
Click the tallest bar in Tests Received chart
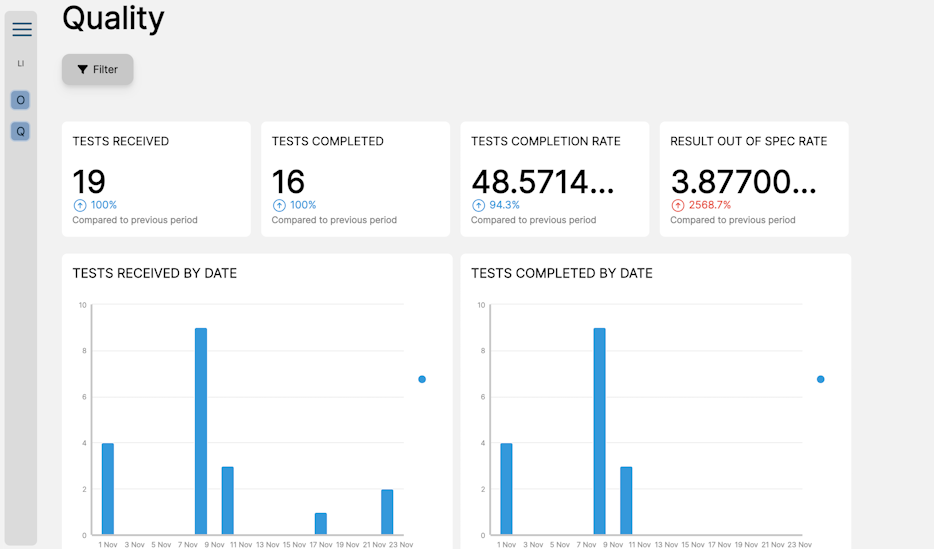point(201,431)
